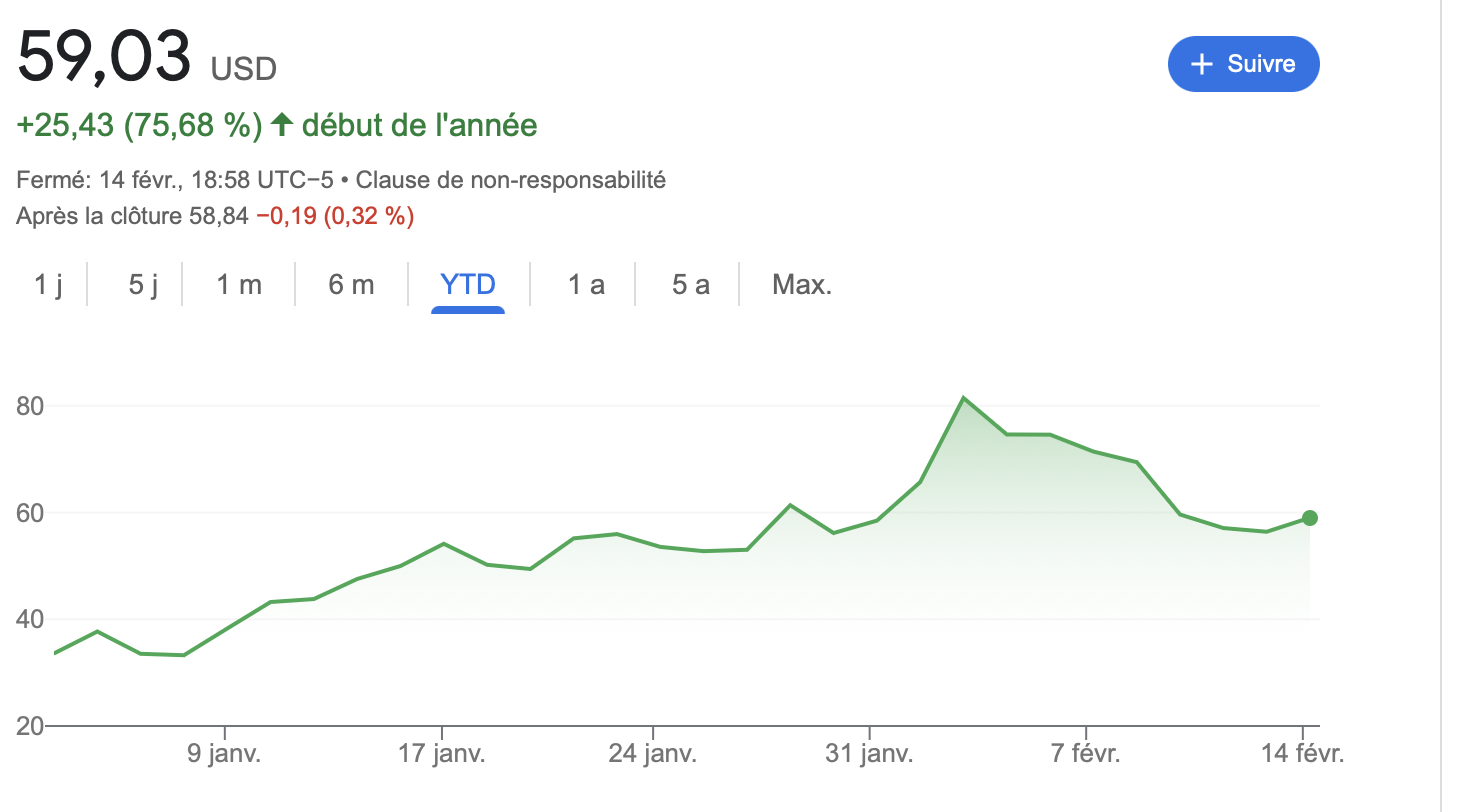Click the 31 janv. axis label
Image resolution: width=1460 pixels, height=812 pixels.
point(870,754)
